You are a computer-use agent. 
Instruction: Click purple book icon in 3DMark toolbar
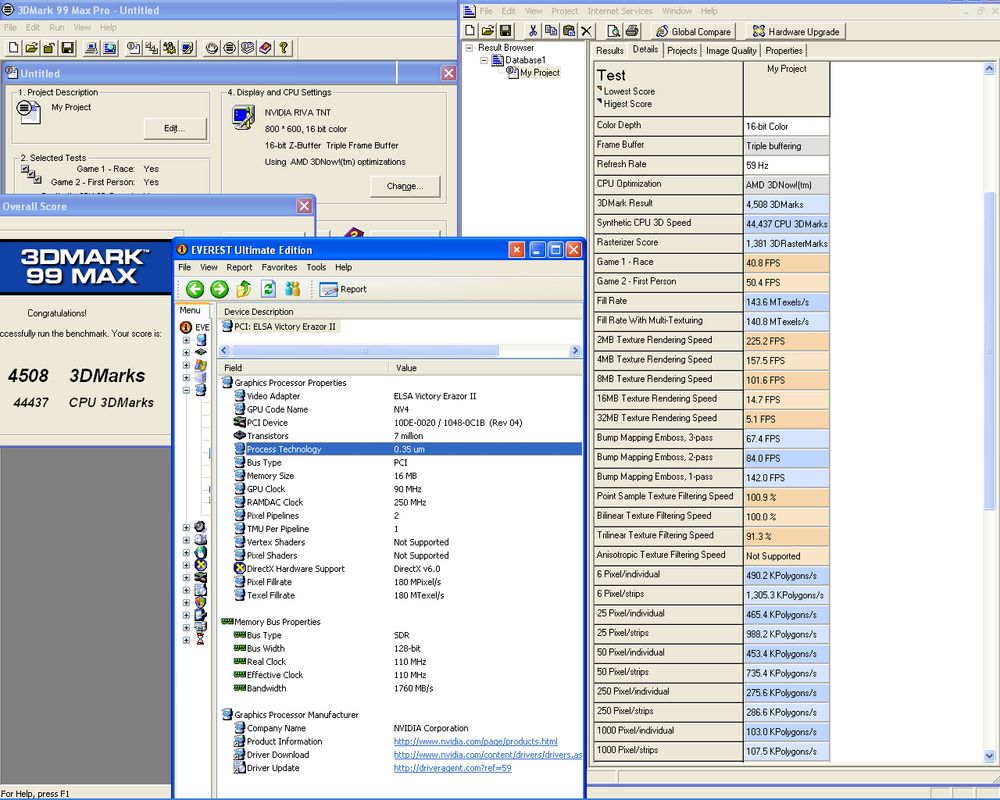pos(266,48)
